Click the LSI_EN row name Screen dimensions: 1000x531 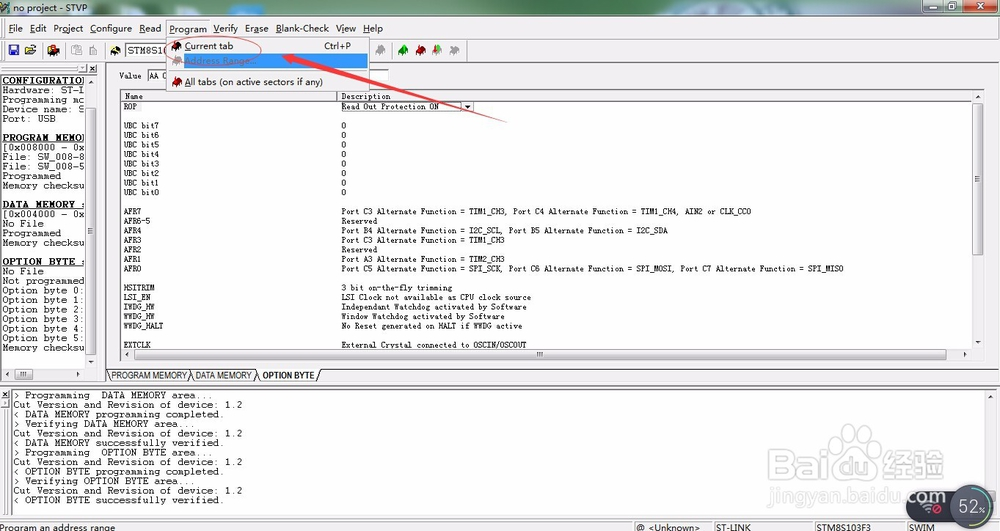click(x=136, y=297)
